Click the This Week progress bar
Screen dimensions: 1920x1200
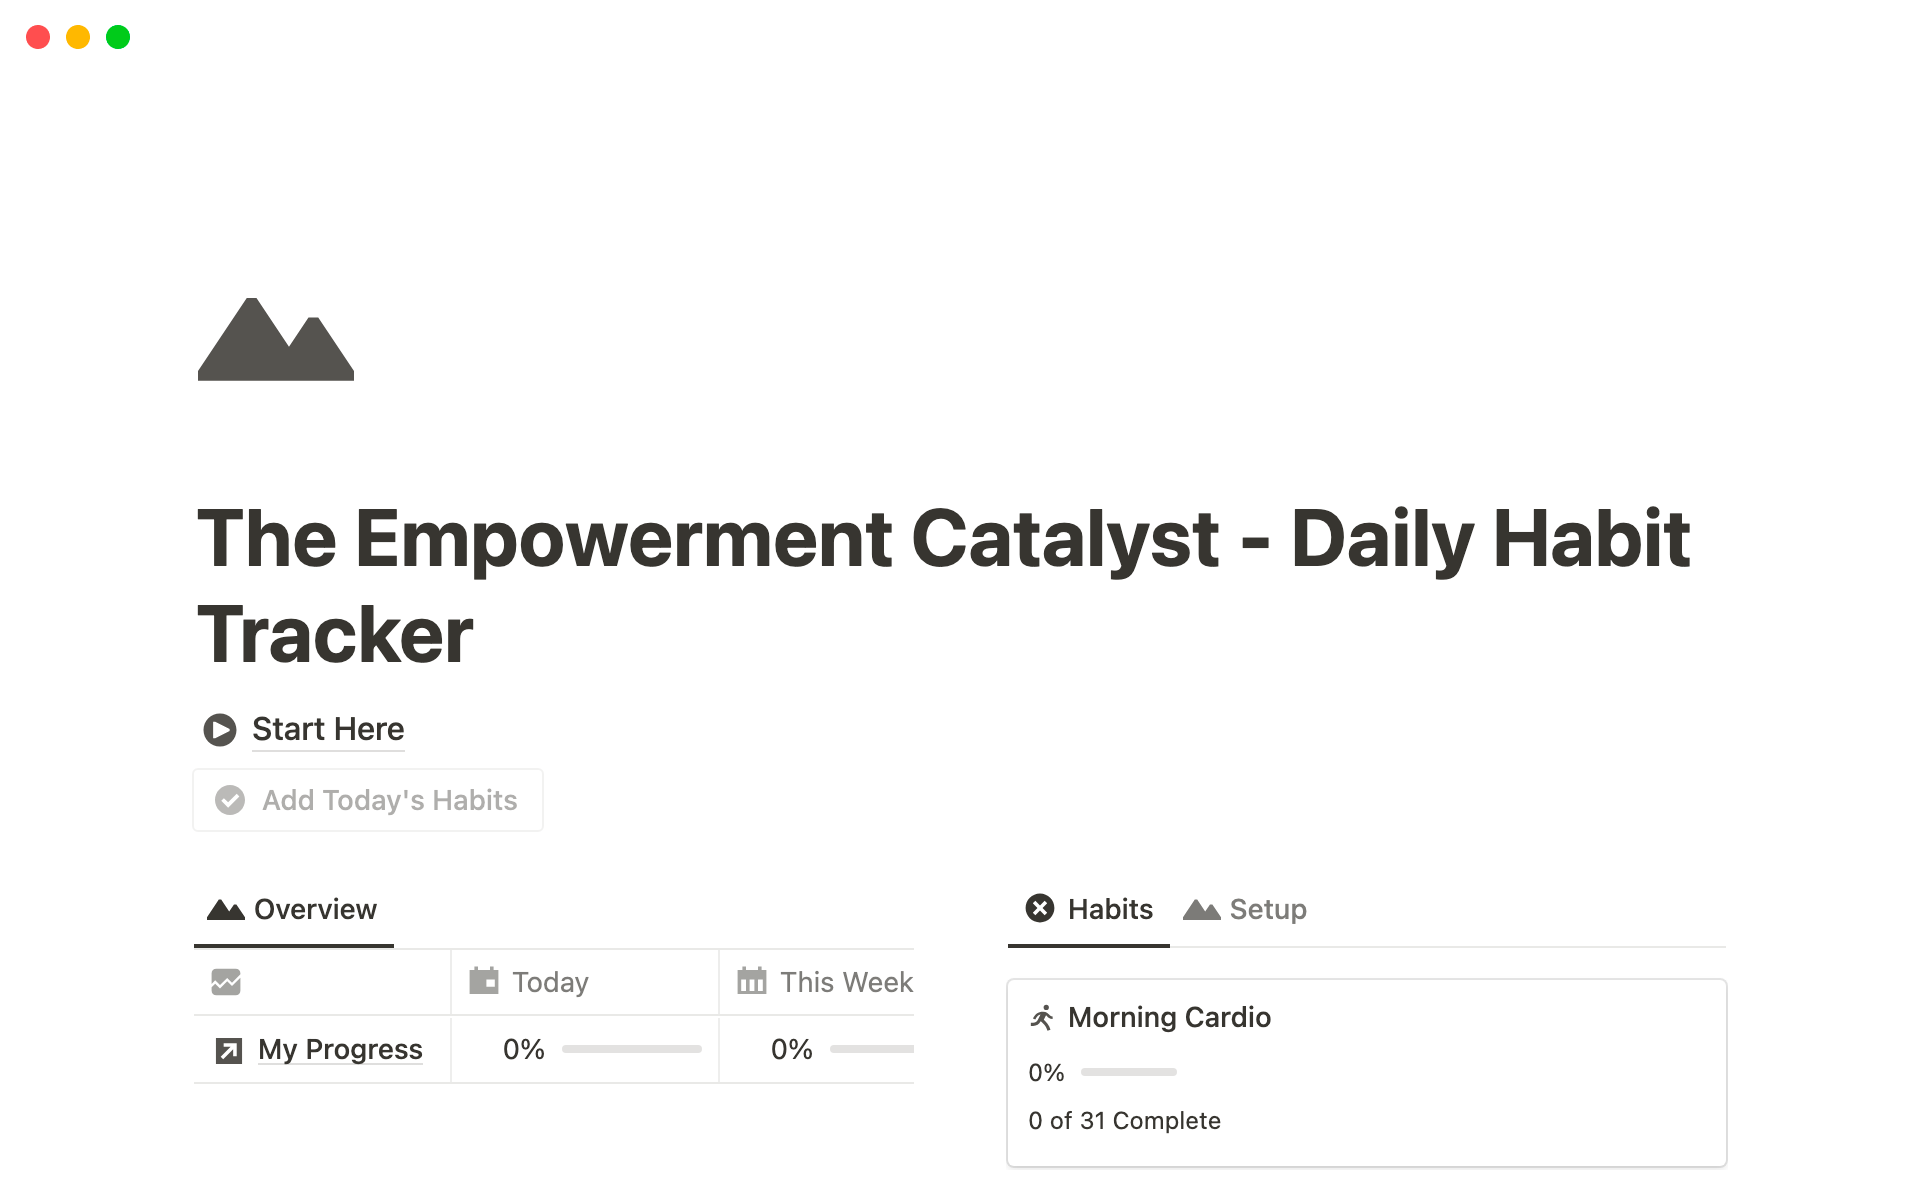click(871, 1049)
